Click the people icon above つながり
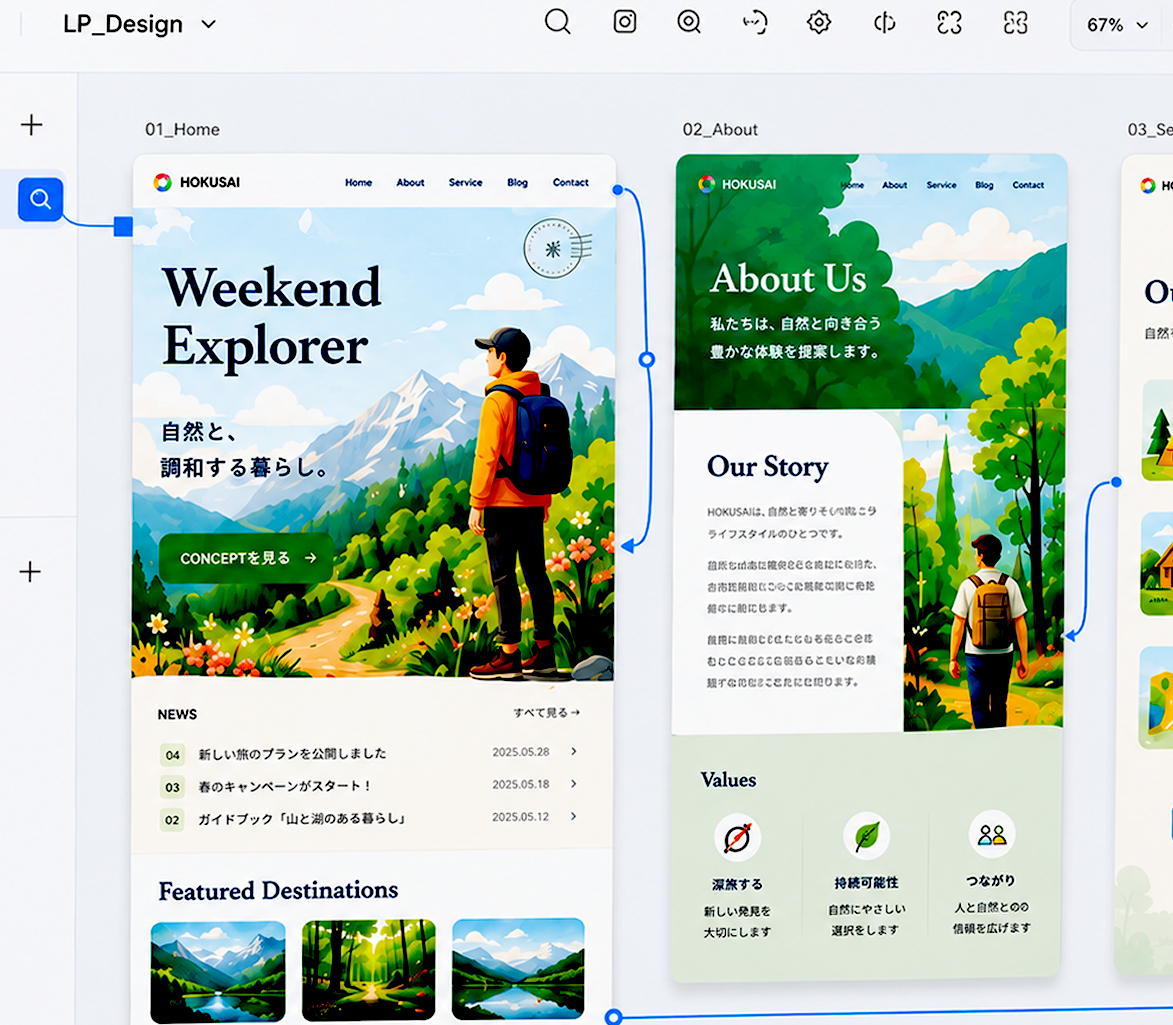The height and width of the screenshot is (1025, 1173). pyautogui.click(x=992, y=834)
